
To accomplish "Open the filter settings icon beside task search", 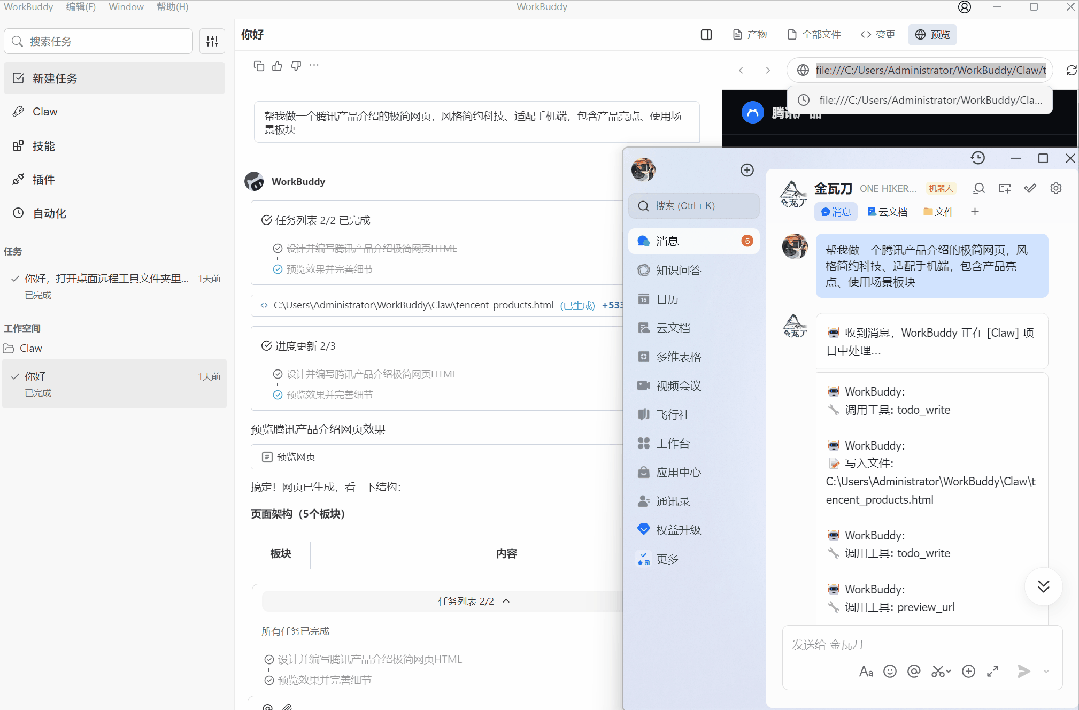I will click(212, 41).
